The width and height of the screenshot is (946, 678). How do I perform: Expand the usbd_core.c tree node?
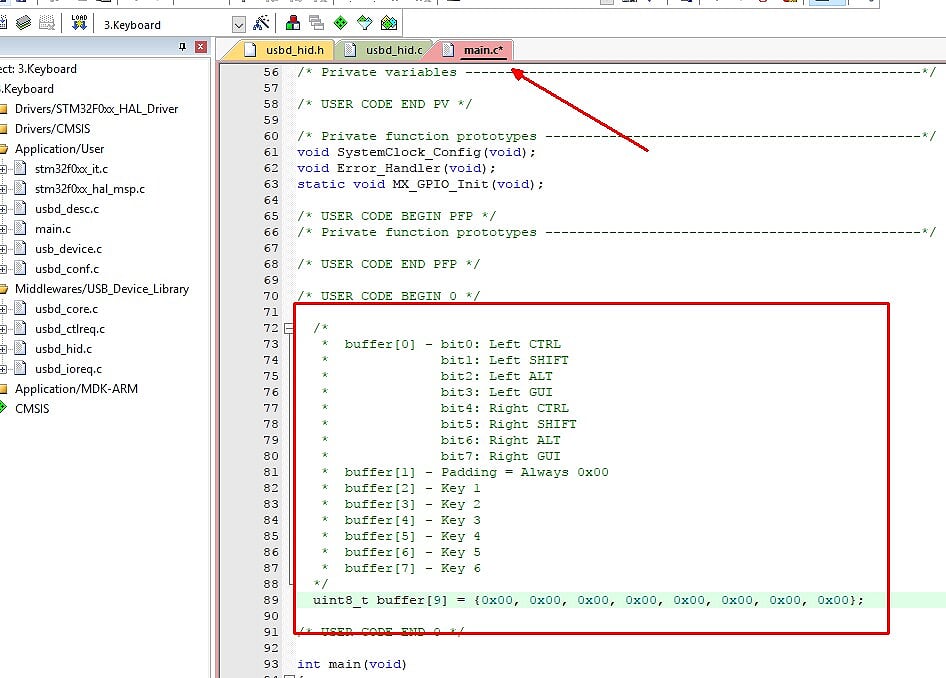4,309
